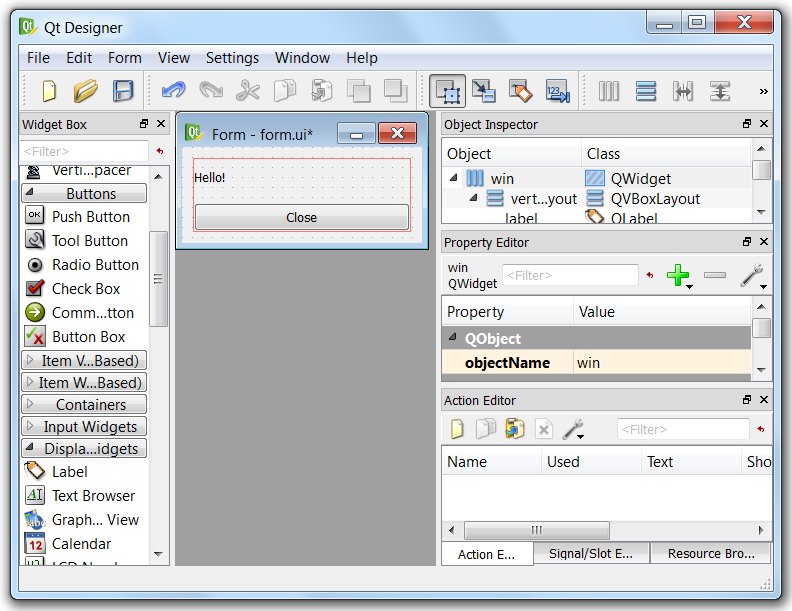Click objectName value win

pos(662,363)
